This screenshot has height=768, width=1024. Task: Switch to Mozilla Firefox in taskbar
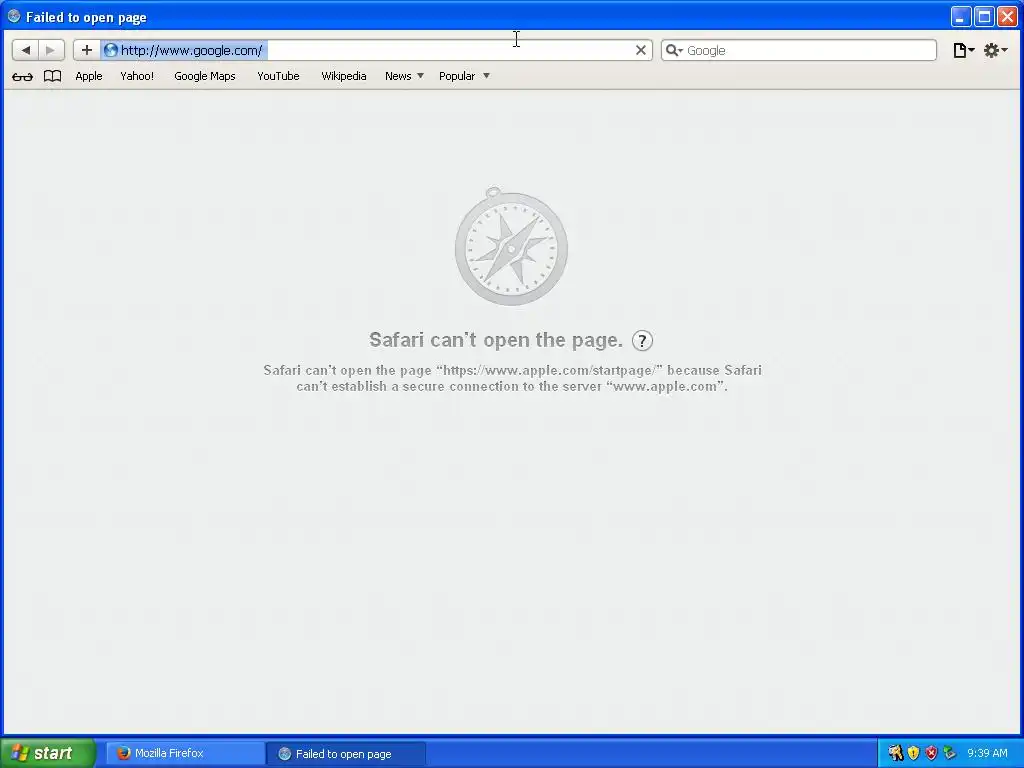pos(185,753)
